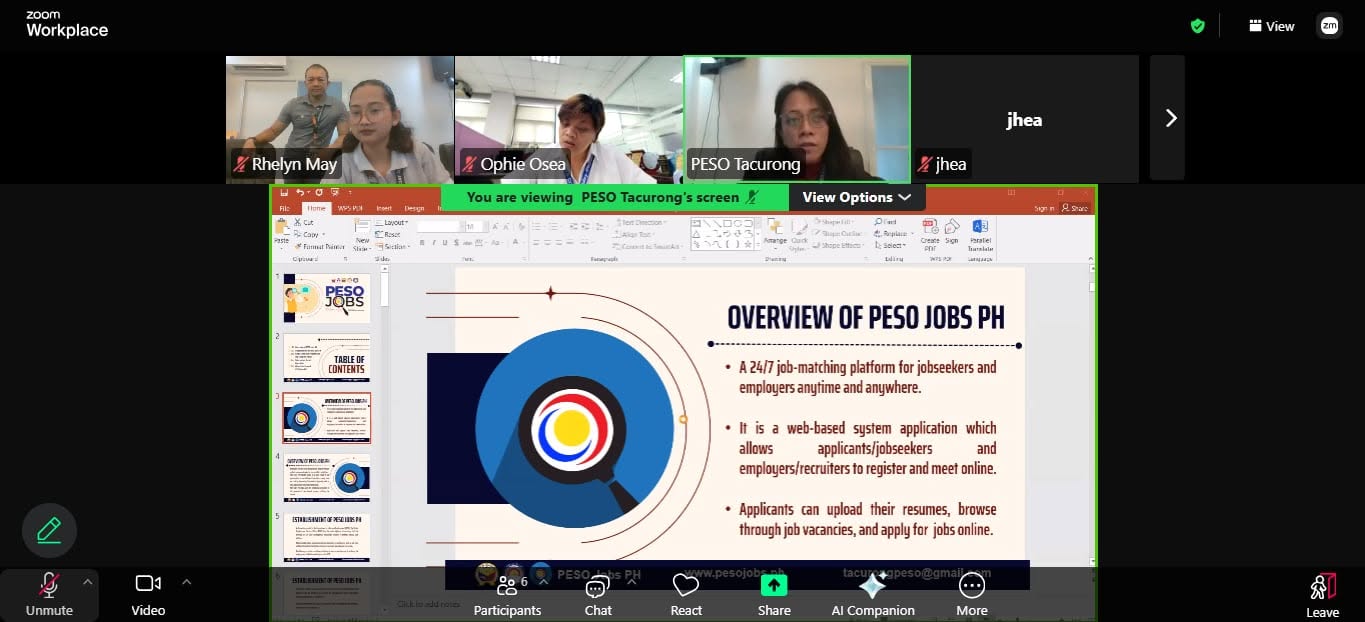Viewport: 1365px width, 622px height.
Task: Open the Section dropdown in Slides group
Action: click(392, 246)
